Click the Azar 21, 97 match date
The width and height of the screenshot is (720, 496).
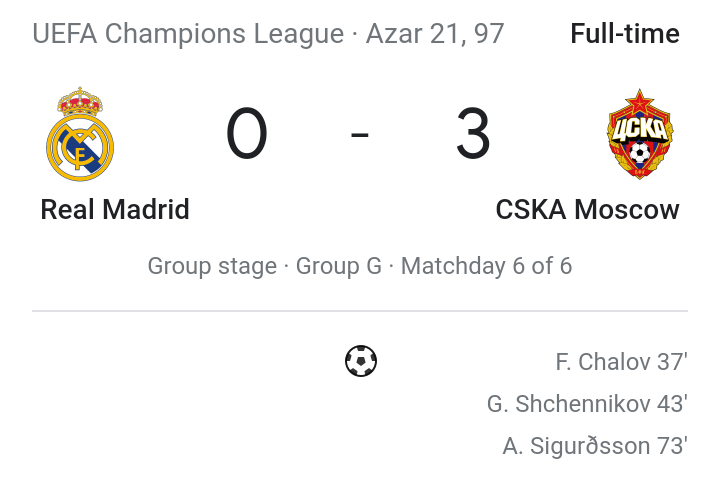(x=435, y=34)
